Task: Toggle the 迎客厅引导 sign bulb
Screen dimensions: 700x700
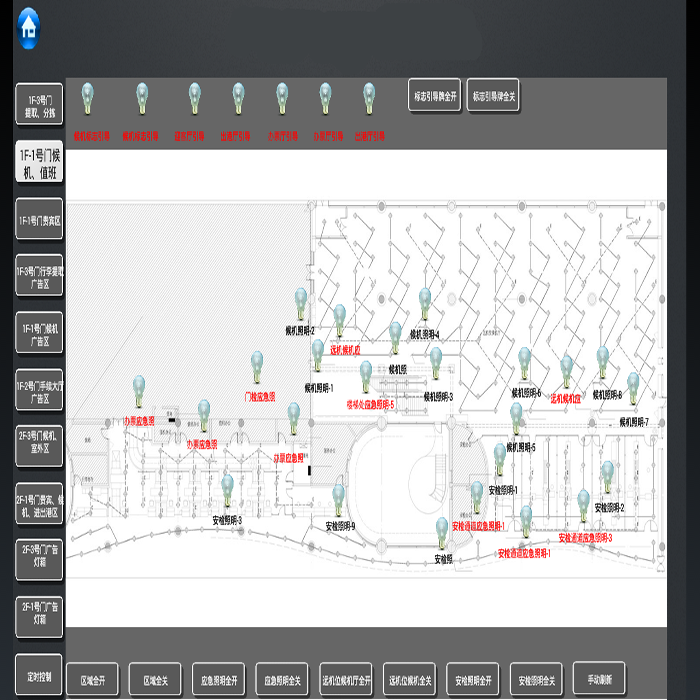Action: (x=194, y=99)
